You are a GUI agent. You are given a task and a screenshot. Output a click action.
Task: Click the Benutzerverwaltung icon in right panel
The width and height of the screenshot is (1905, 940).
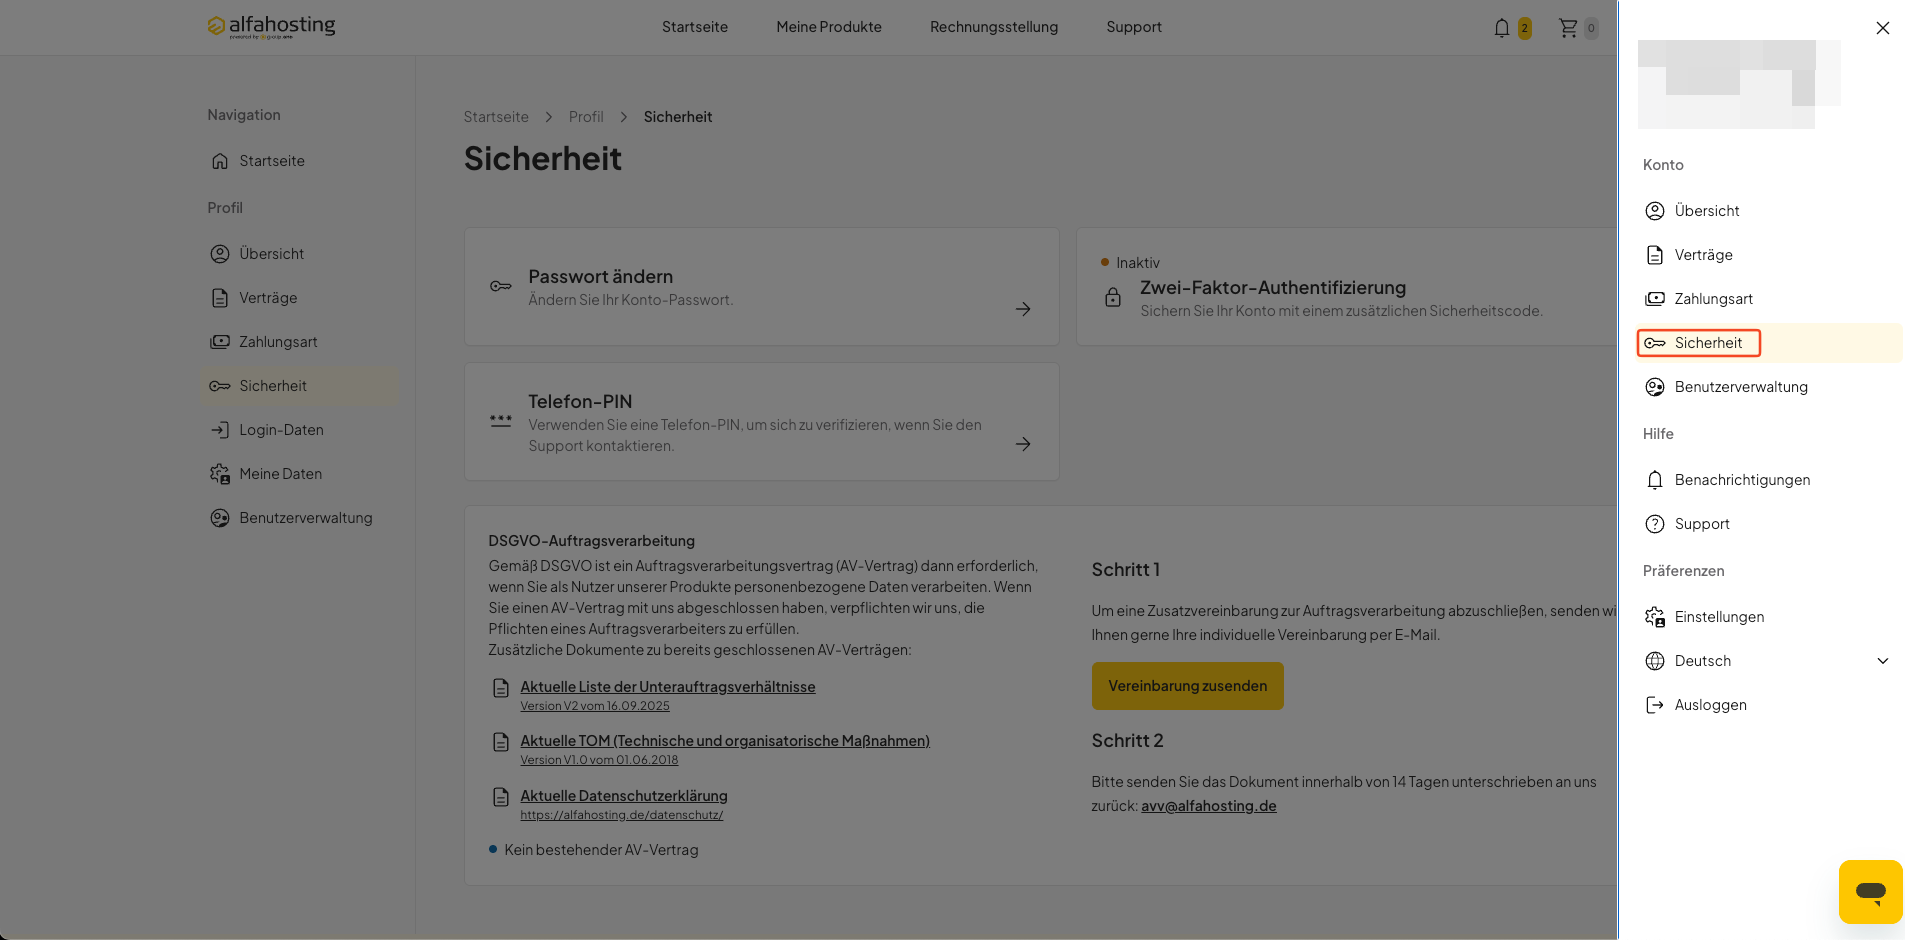(x=1655, y=387)
